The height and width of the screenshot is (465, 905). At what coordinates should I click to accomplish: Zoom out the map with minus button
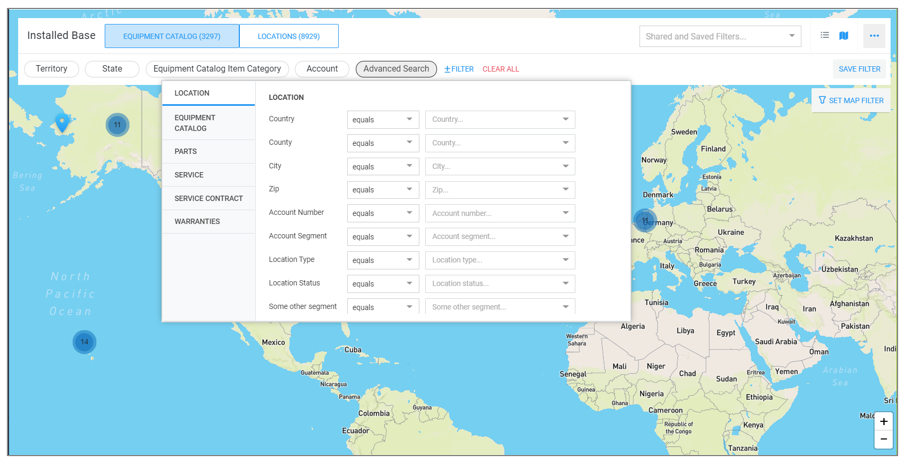(883, 440)
